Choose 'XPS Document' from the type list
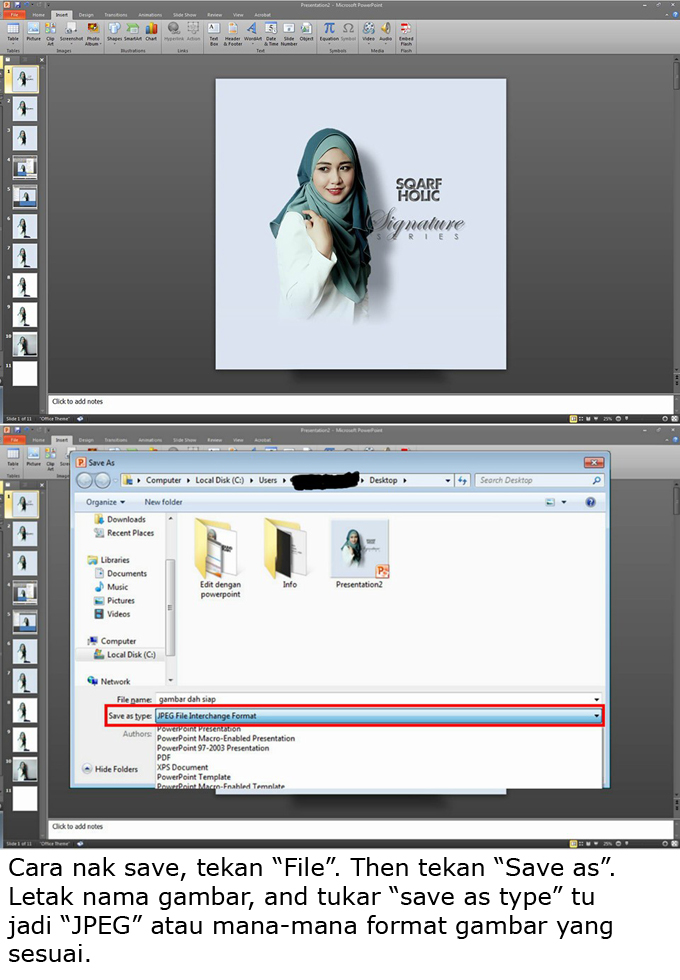The image size is (680, 980). click(x=182, y=768)
